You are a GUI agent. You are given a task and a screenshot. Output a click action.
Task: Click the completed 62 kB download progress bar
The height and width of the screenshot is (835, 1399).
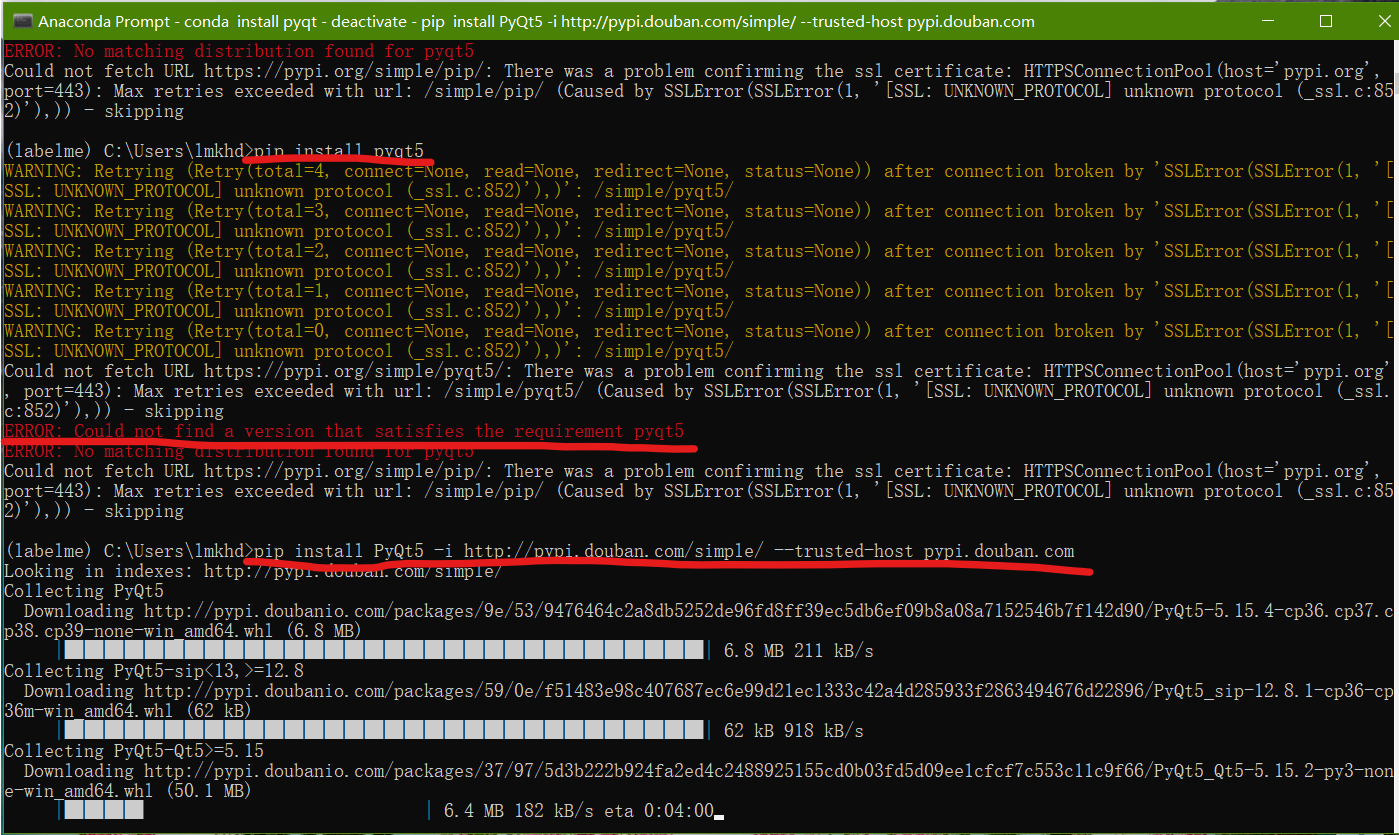[x=385, y=731]
